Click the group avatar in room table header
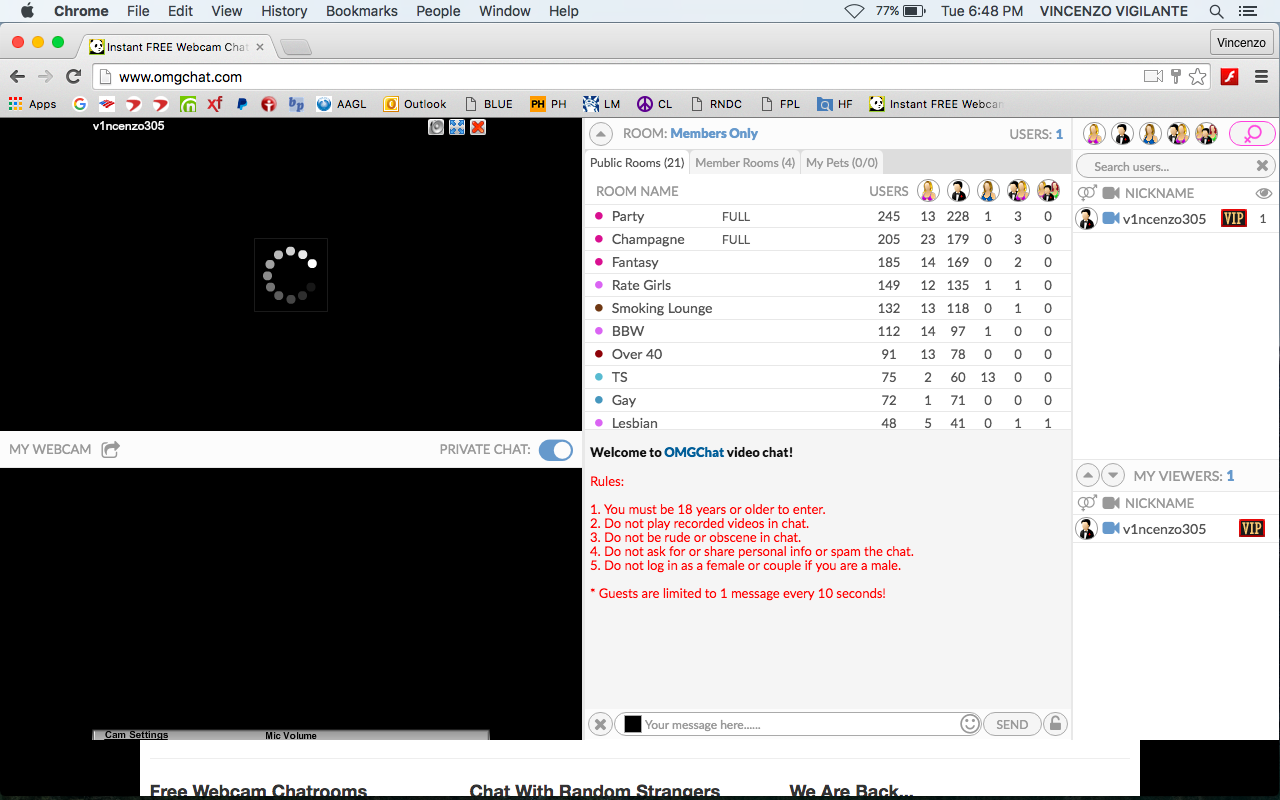The width and height of the screenshot is (1280, 800). tap(1048, 191)
